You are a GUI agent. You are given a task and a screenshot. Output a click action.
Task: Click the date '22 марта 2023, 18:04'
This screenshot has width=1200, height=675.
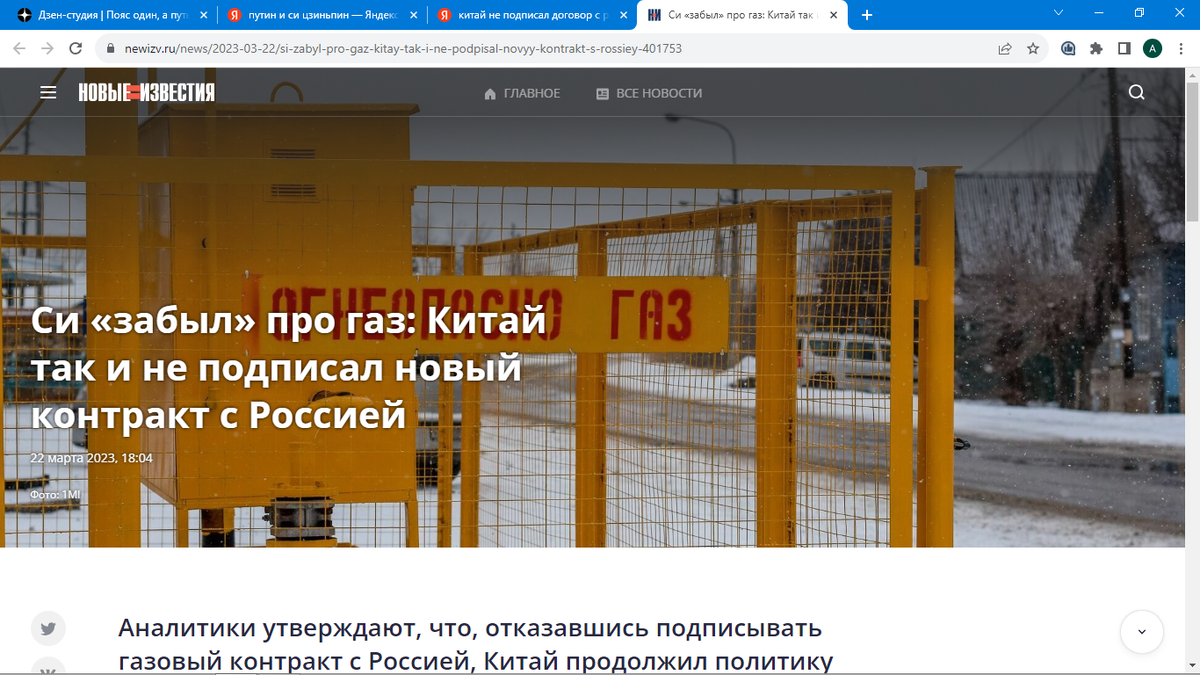[x=92, y=458]
